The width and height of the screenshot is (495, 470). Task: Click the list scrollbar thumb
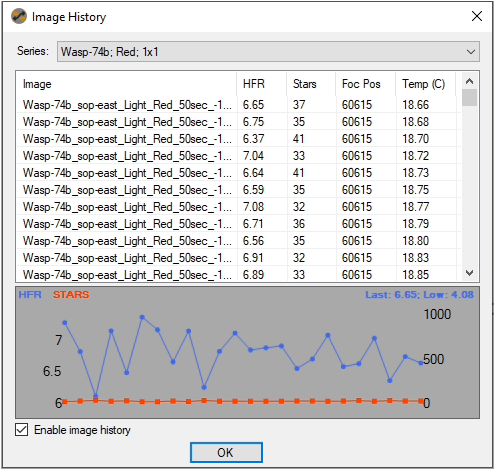pyautogui.click(x=469, y=97)
